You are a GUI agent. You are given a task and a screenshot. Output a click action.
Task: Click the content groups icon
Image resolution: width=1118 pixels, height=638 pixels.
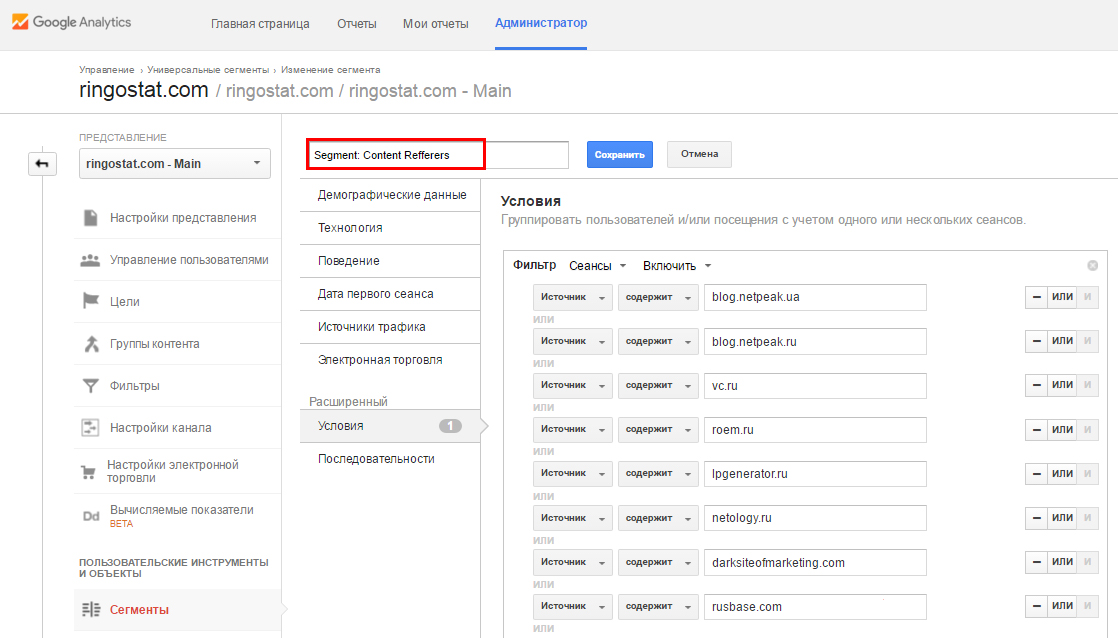91,344
